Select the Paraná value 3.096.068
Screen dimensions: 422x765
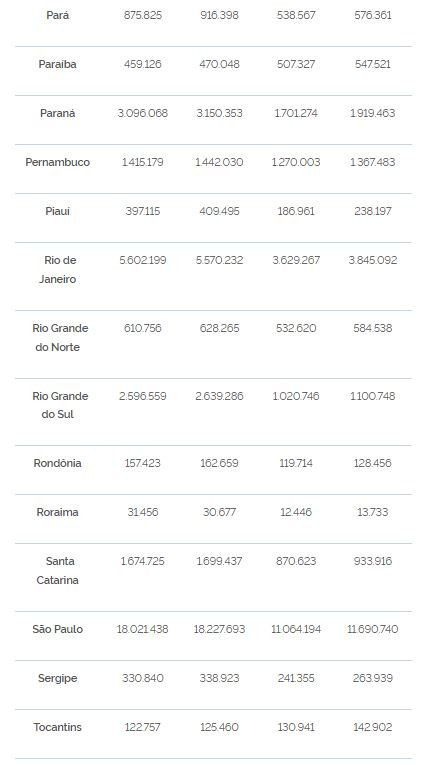[x=142, y=113]
